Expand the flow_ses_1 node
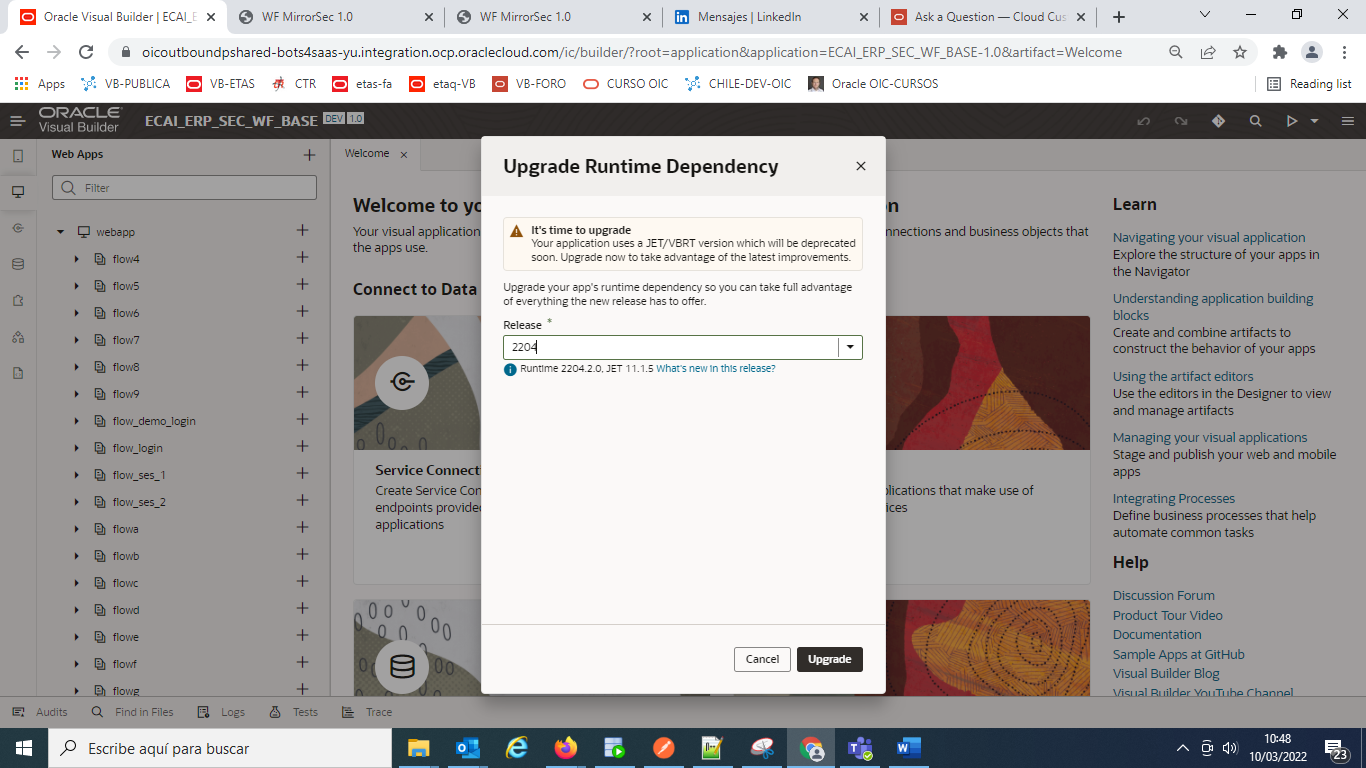This screenshot has width=1366, height=768. (77, 475)
